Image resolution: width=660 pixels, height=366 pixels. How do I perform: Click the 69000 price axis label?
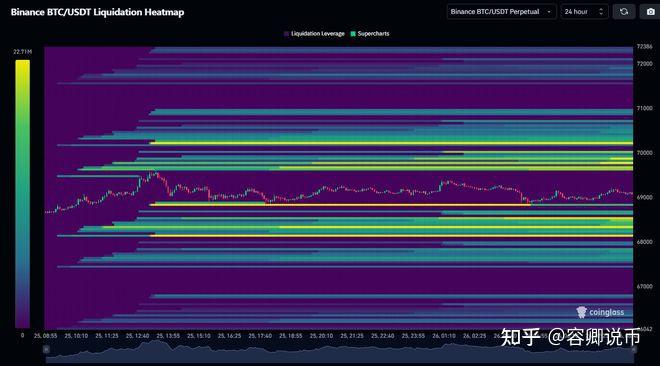click(x=644, y=197)
